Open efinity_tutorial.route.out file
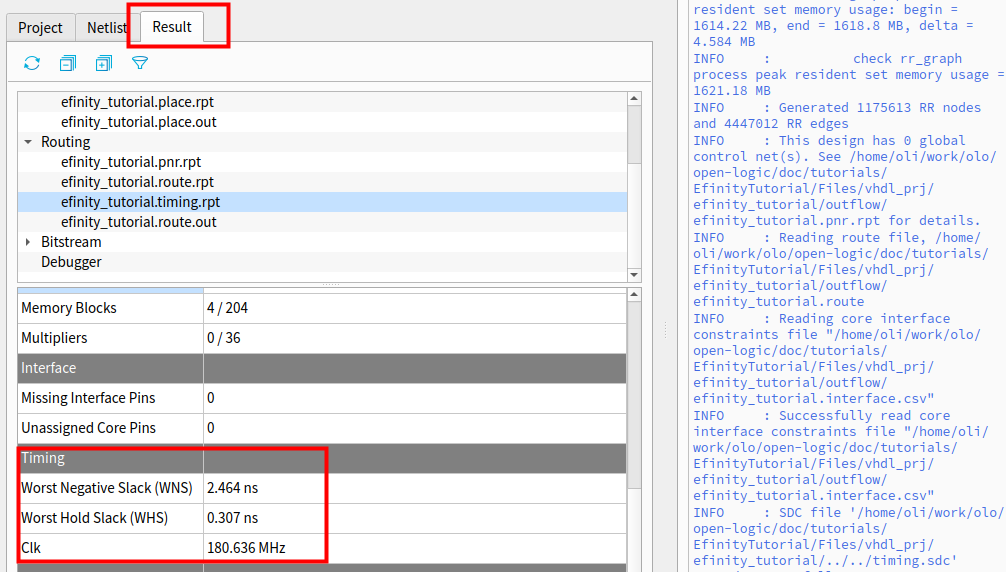Image resolution: width=1006 pixels, height=572 pixels. [139, 222]
